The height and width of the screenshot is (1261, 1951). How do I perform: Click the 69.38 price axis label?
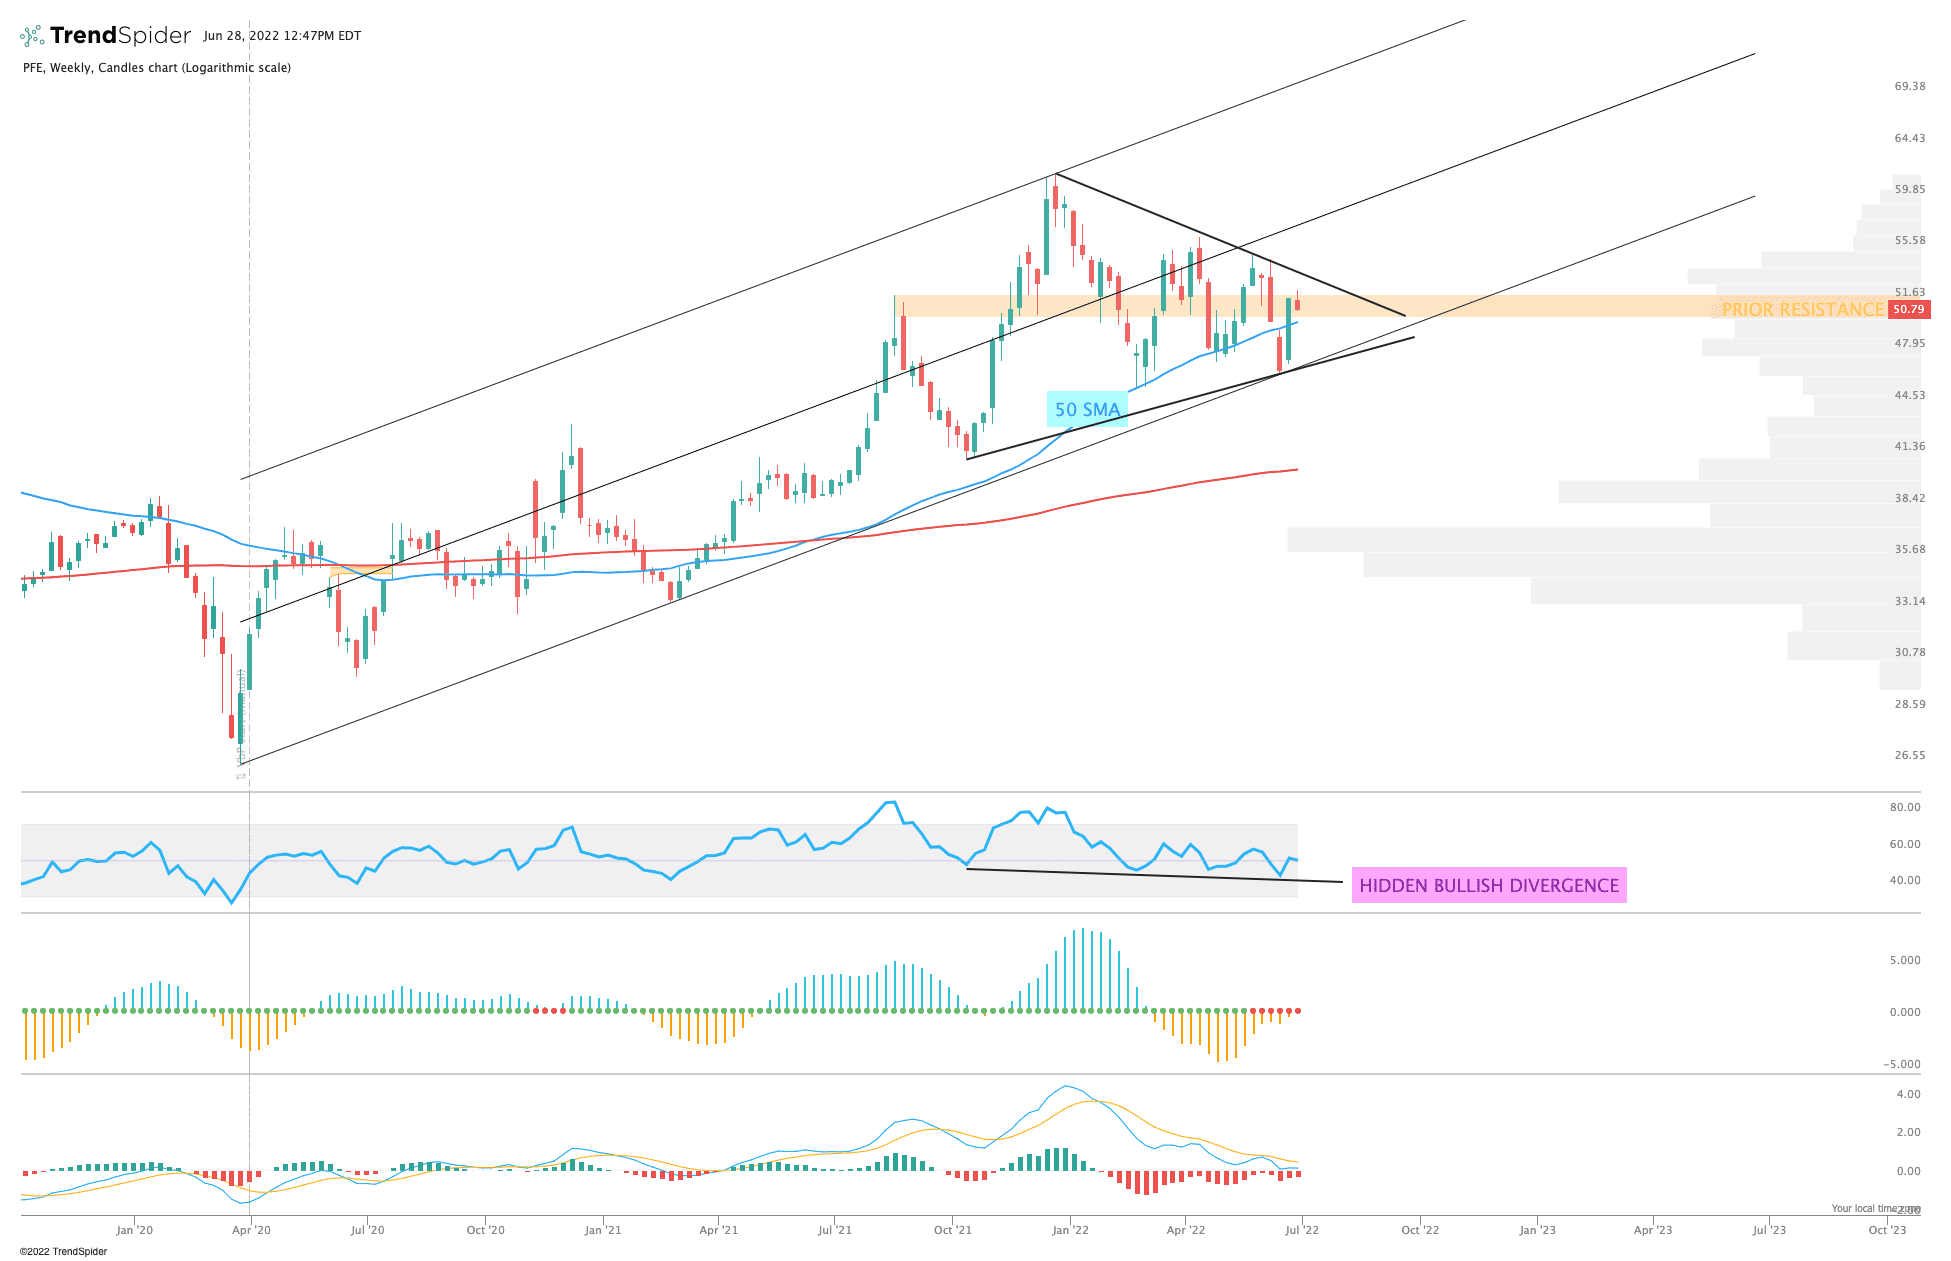pos(1909,86)
